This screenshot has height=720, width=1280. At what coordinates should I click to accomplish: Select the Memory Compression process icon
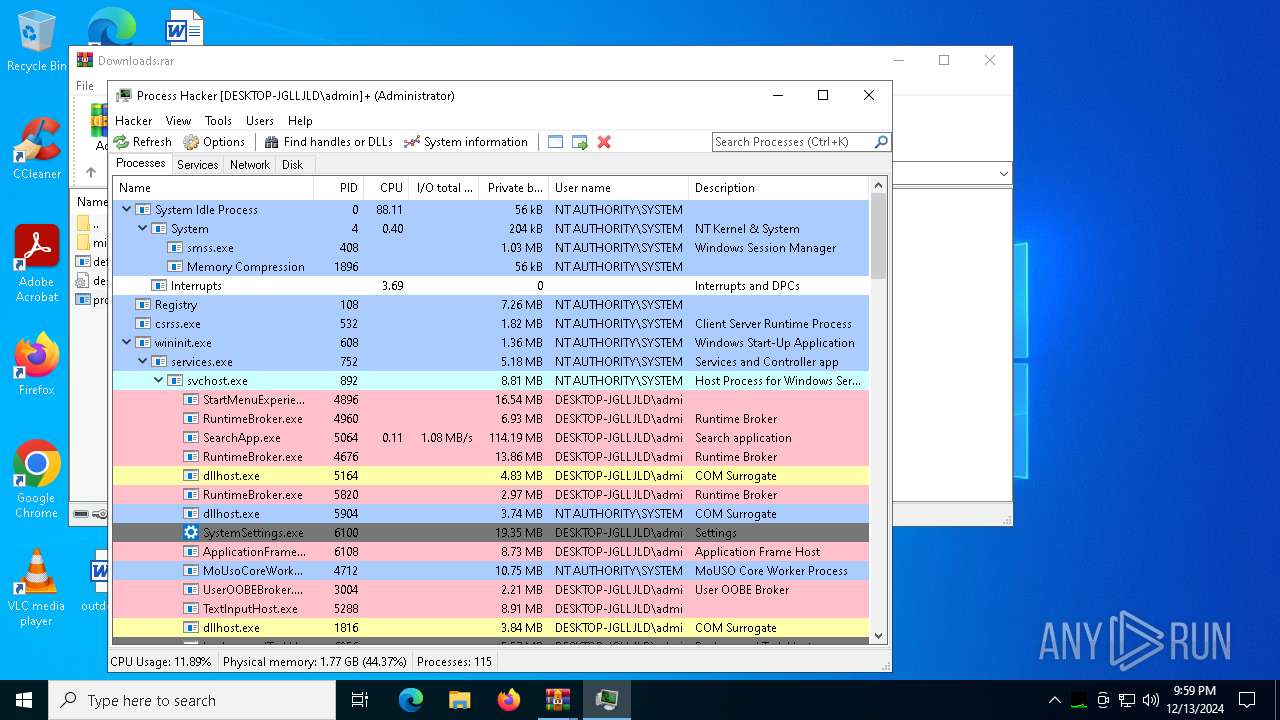(x=175, y=266)
